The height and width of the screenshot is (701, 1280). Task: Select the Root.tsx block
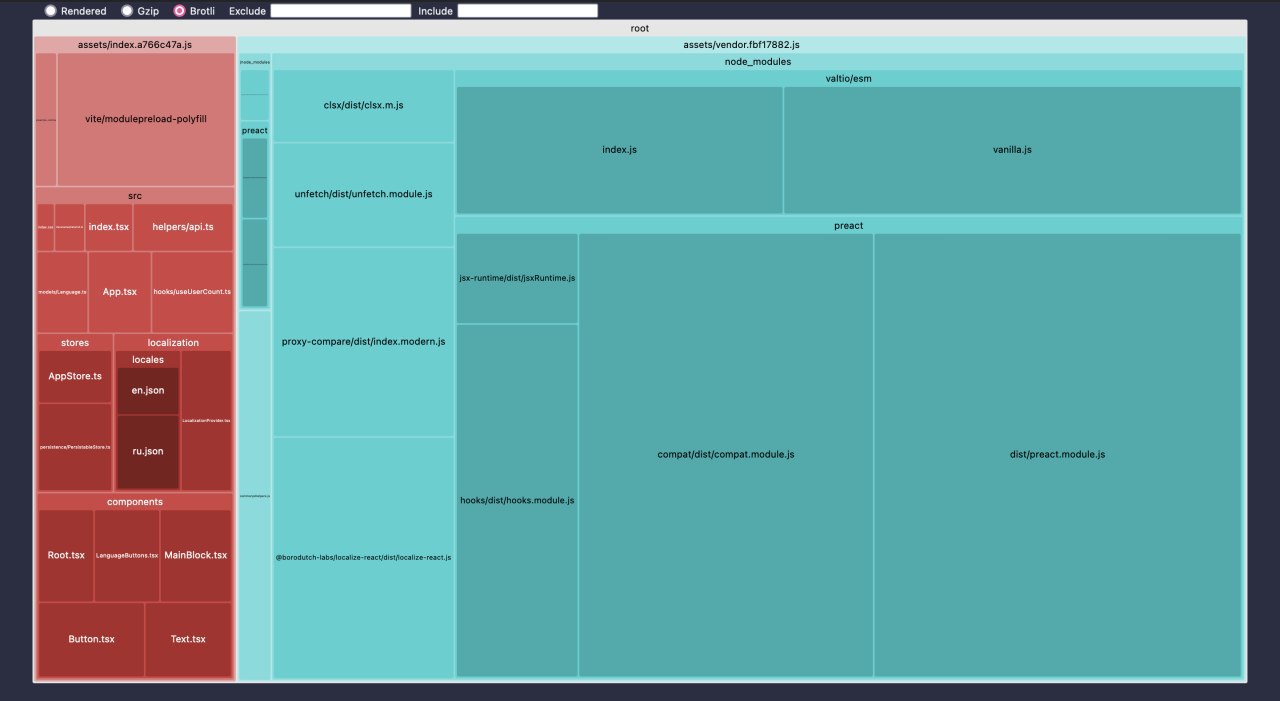pos(66,556)
